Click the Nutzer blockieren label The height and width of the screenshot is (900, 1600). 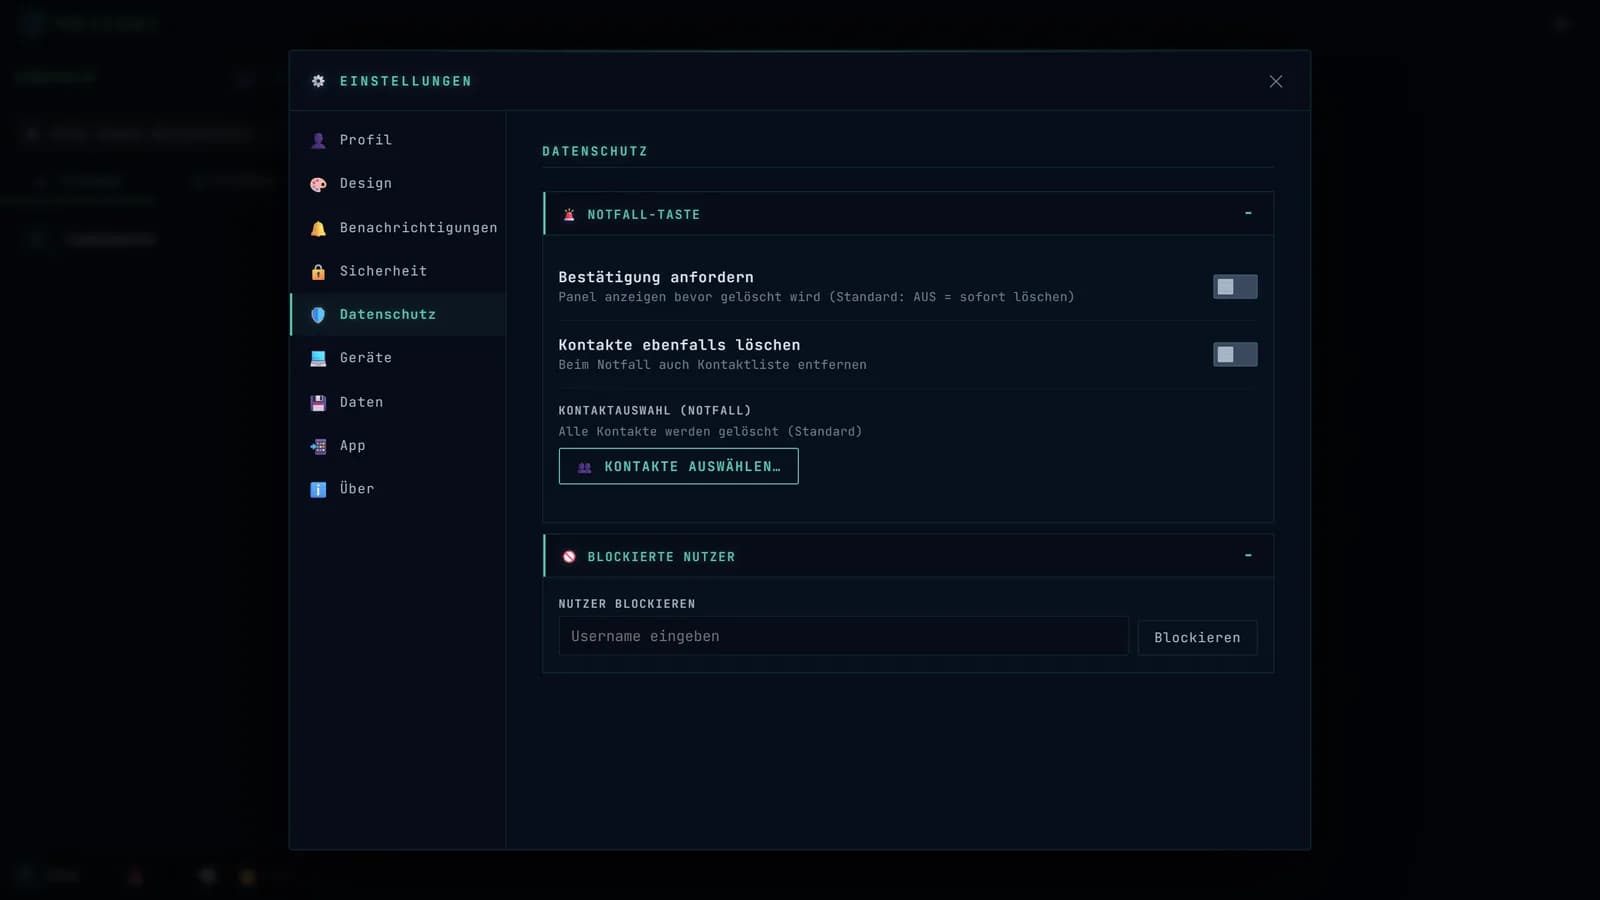[627, 603]
